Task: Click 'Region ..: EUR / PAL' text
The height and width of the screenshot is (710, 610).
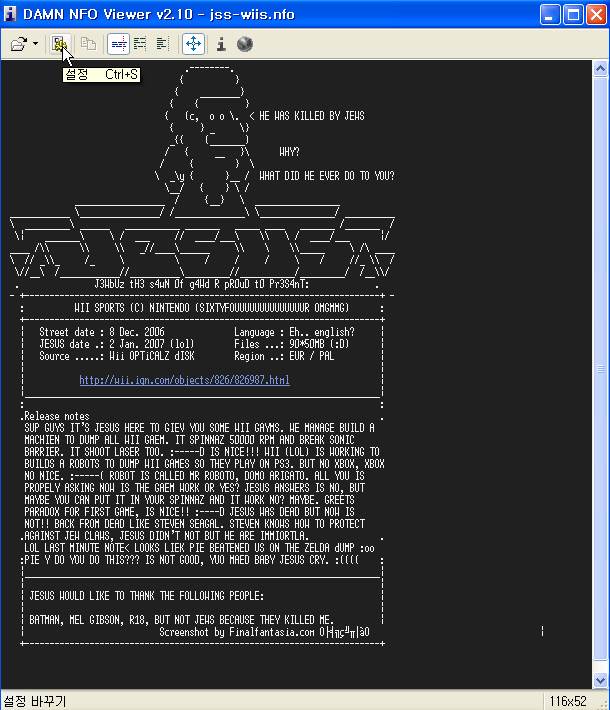Action: (x=284, y=356)
